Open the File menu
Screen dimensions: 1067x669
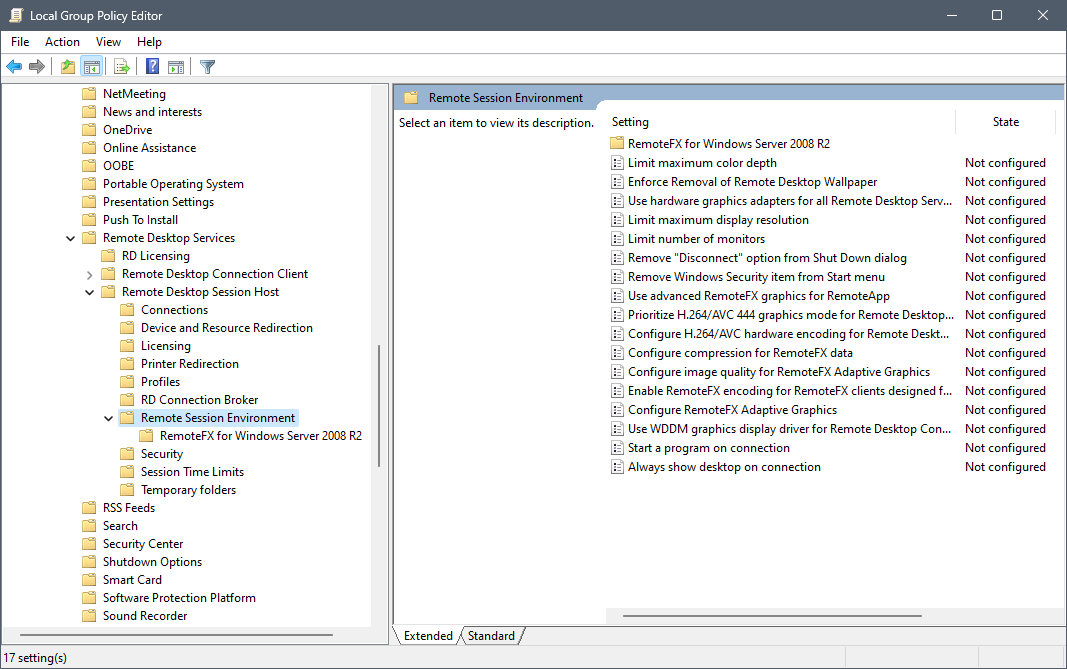click(x=20, y=42)
